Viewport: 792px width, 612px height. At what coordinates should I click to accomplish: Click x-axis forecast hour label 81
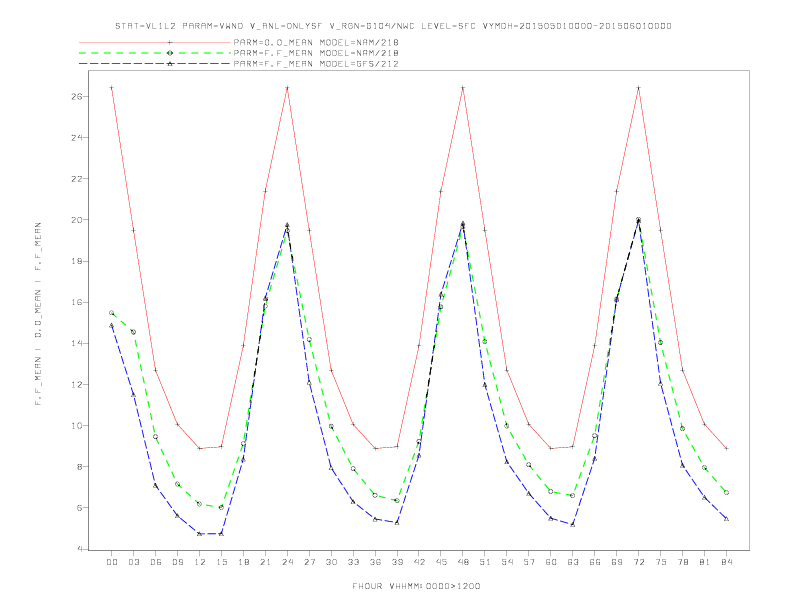pos(705,562)
